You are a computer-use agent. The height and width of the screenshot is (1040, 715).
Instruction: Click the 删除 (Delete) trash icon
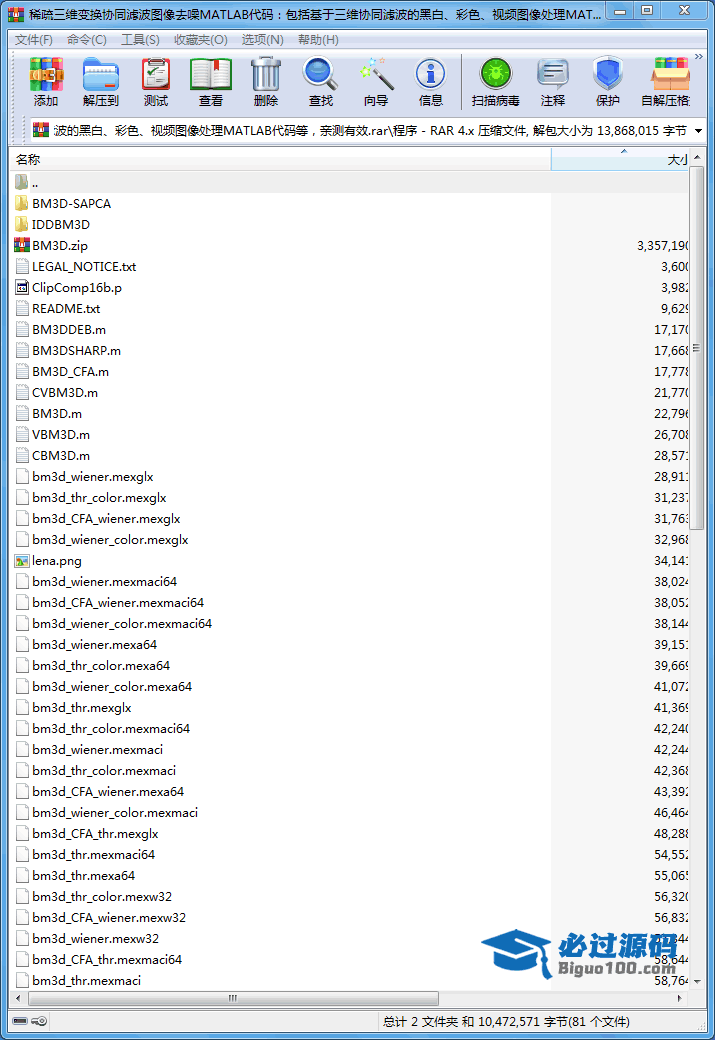point(266,82)
